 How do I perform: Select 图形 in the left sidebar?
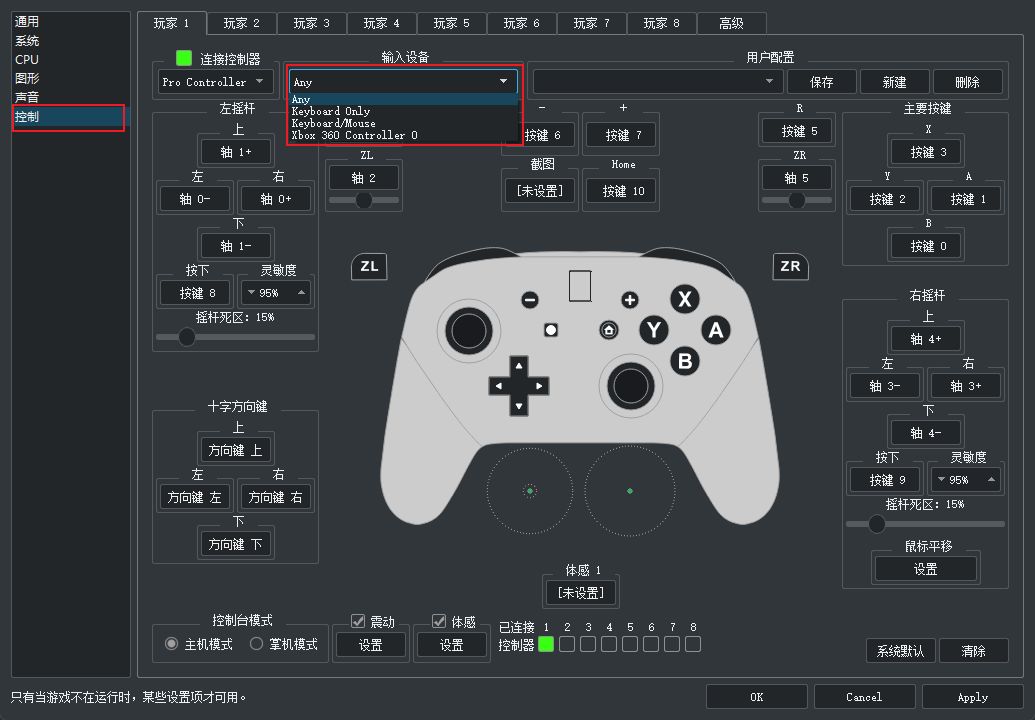(27, 78)
